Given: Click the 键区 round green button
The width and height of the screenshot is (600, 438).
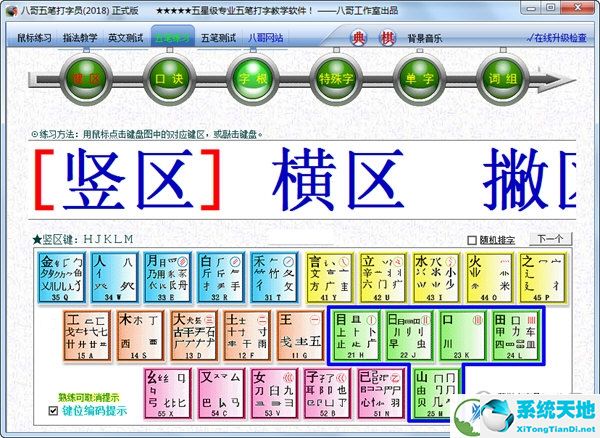Looking at the screenshot, I should 87,79.
